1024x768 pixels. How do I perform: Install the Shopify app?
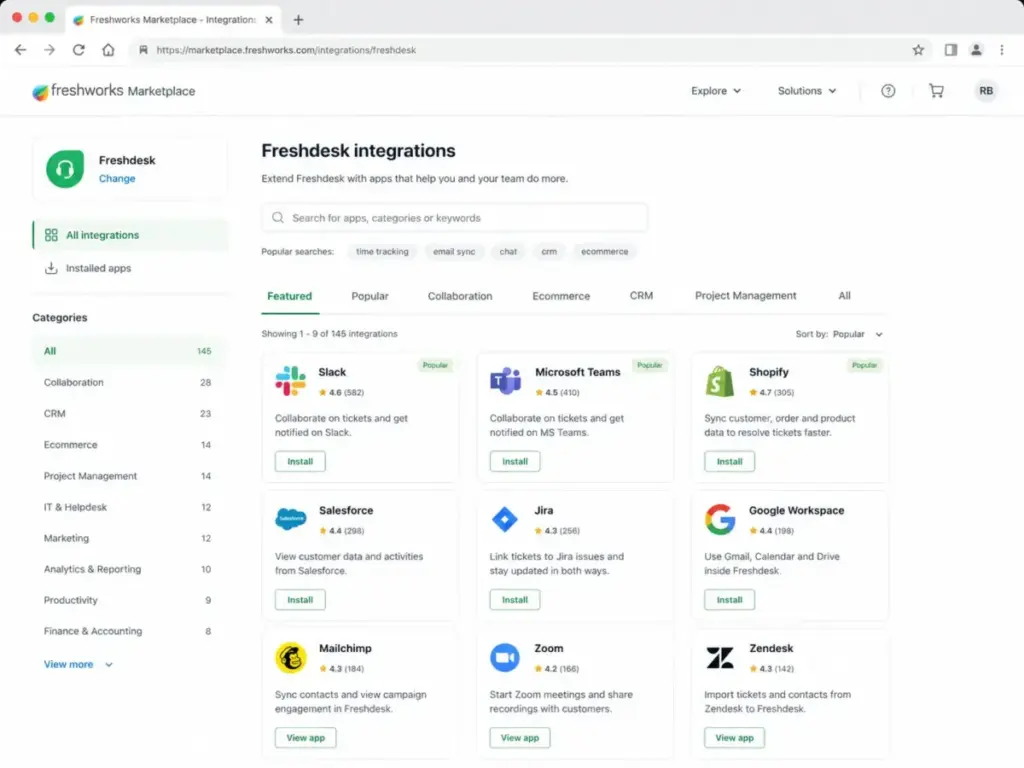pyautogui.click(x=729, y=461)
